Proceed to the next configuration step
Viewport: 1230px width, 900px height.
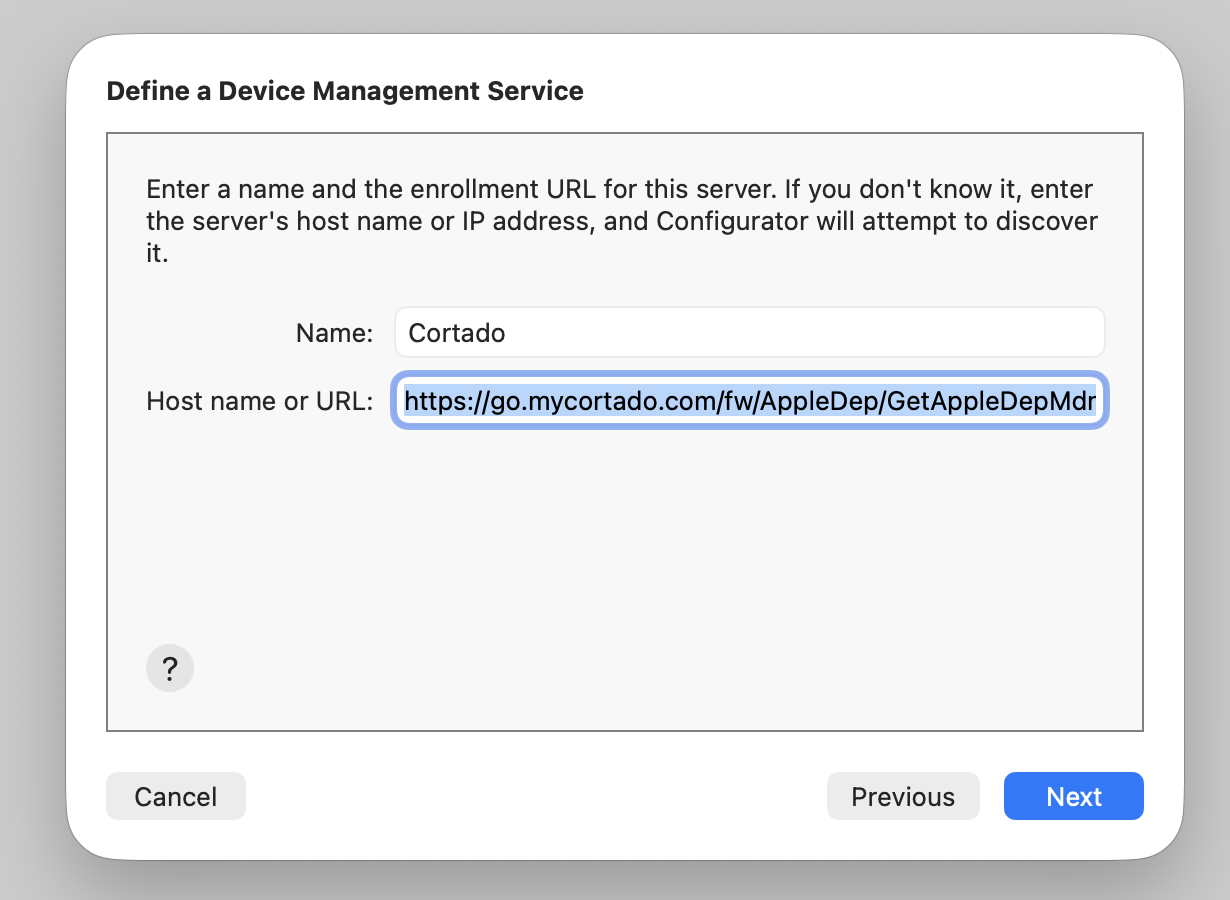point(1073,796)
